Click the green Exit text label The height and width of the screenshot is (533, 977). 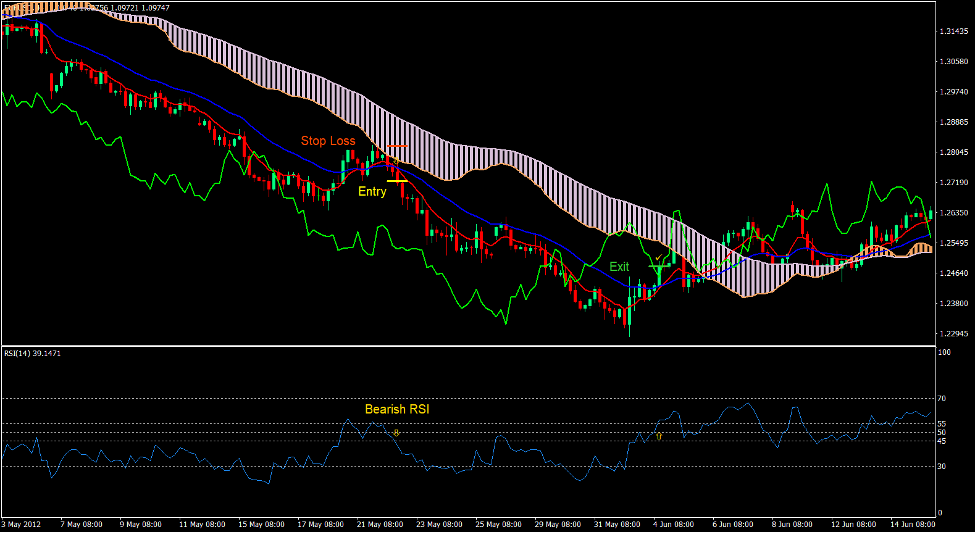(620, 267)
